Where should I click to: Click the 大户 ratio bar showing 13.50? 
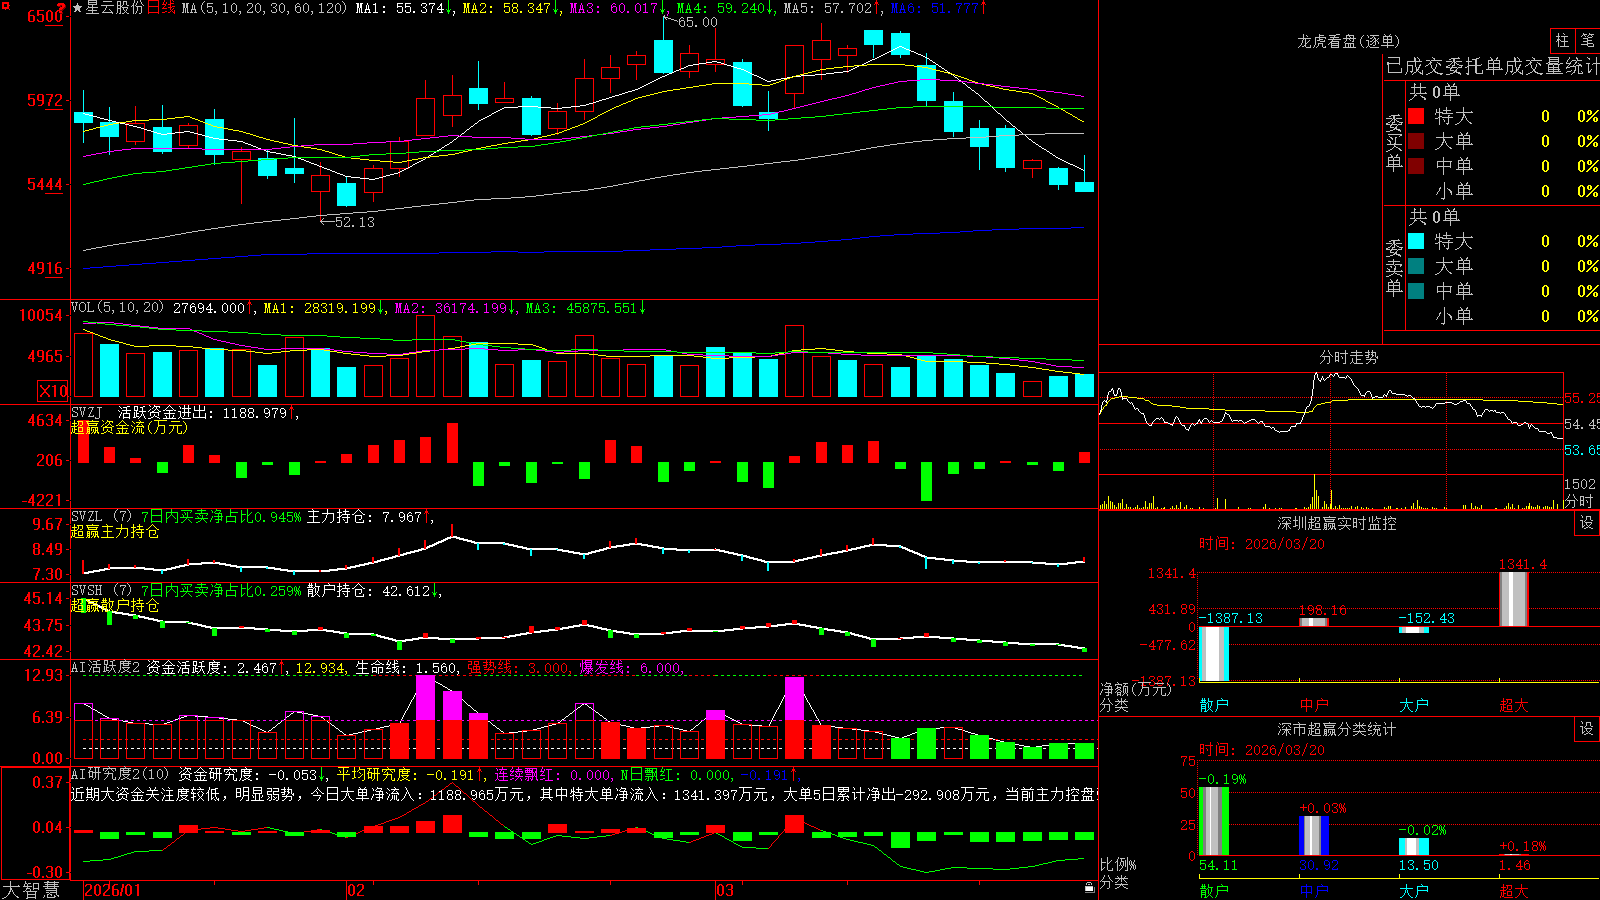1414,847
